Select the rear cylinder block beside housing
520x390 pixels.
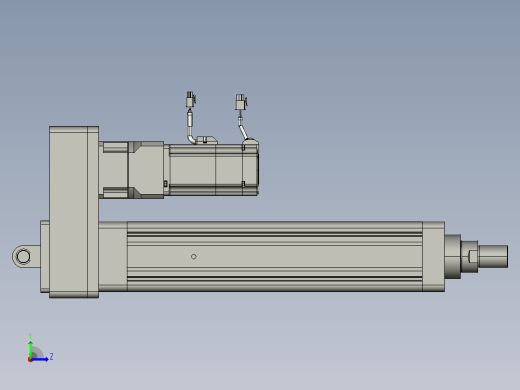[113, 256]
